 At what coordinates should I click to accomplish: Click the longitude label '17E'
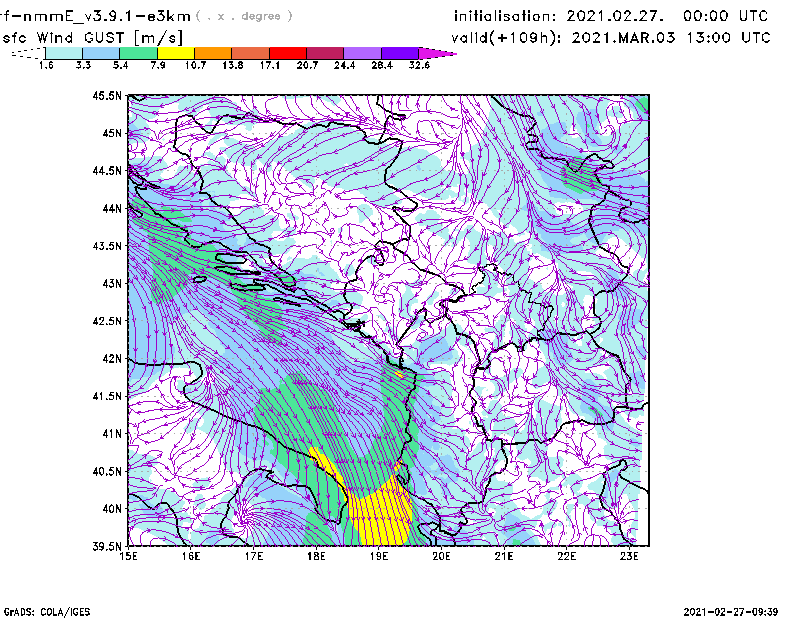coord(254,556)
